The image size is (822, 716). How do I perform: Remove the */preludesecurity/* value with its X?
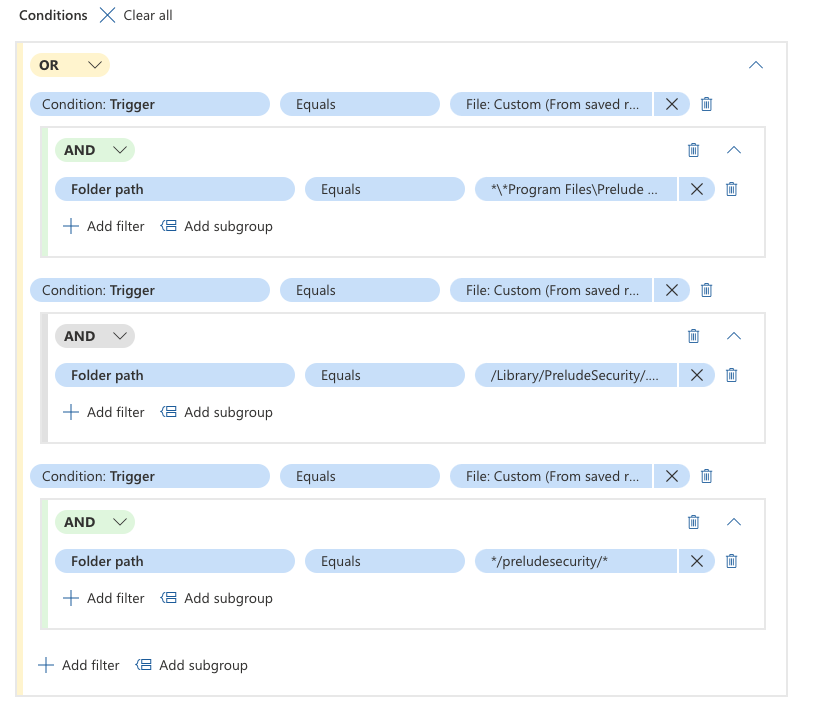click(696, 561)
